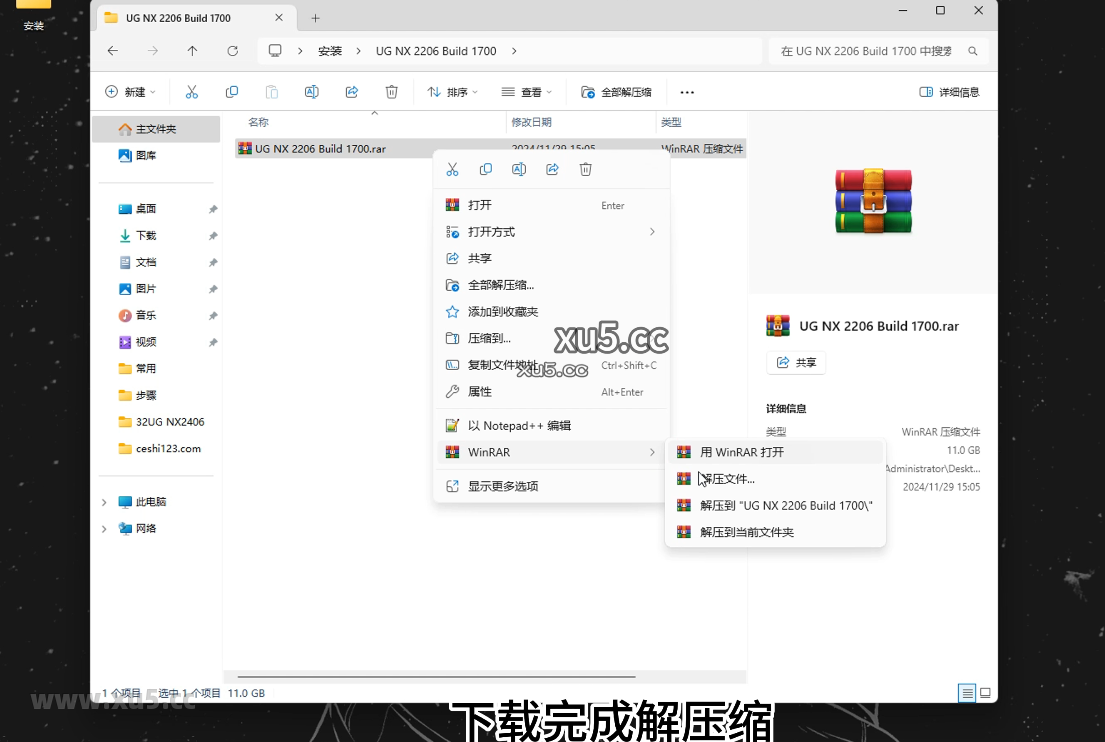Open the 排序 sort dropdown

coord(453,91)
